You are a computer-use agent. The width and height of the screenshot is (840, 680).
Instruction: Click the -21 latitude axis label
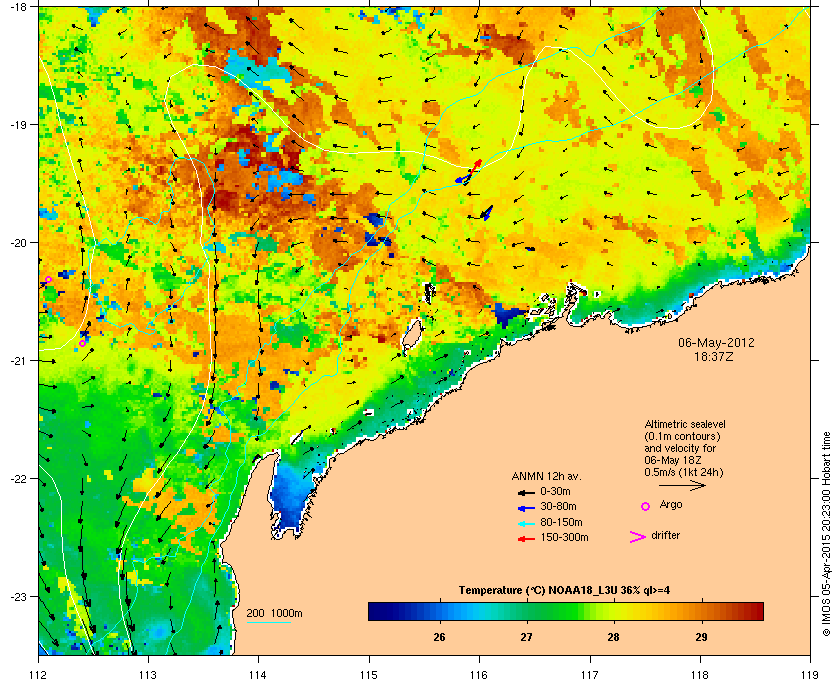coord(18,361)
